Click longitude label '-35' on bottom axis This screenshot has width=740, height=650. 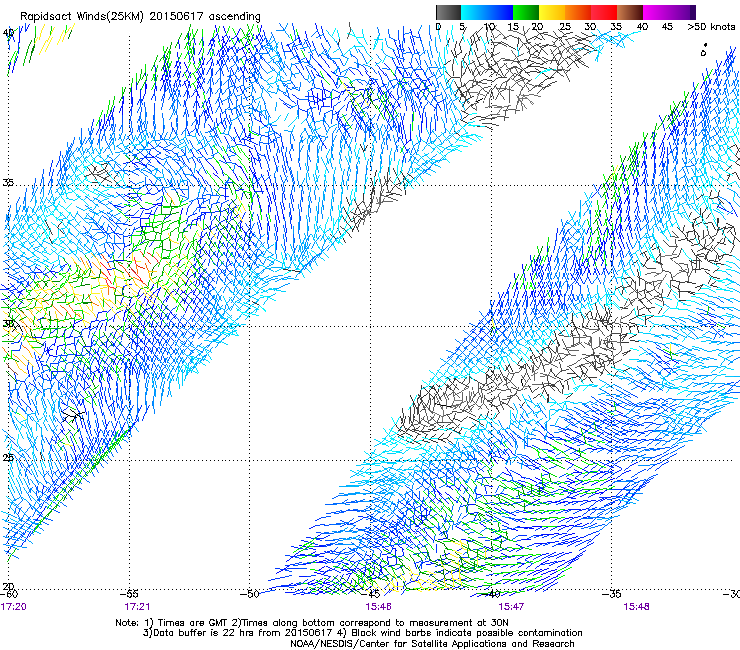tap(611, 594)
